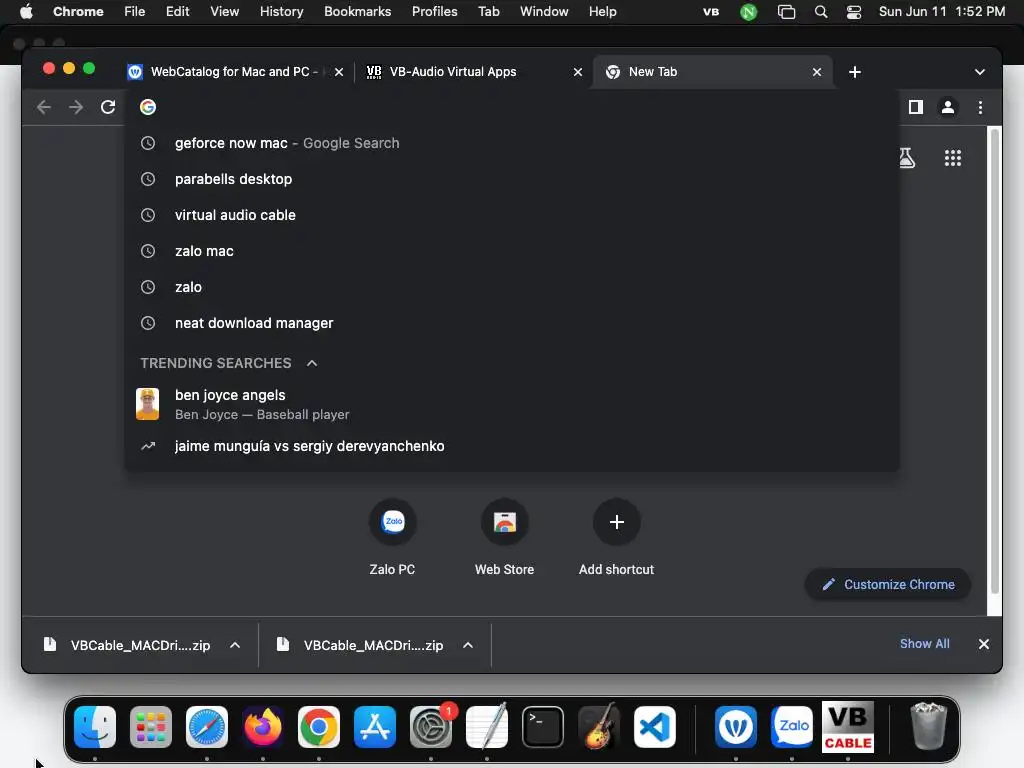The width and height of the screenshot is (1024, 768).
Task: Open TextEdit from the dock
Action: (x=487, y=727)
